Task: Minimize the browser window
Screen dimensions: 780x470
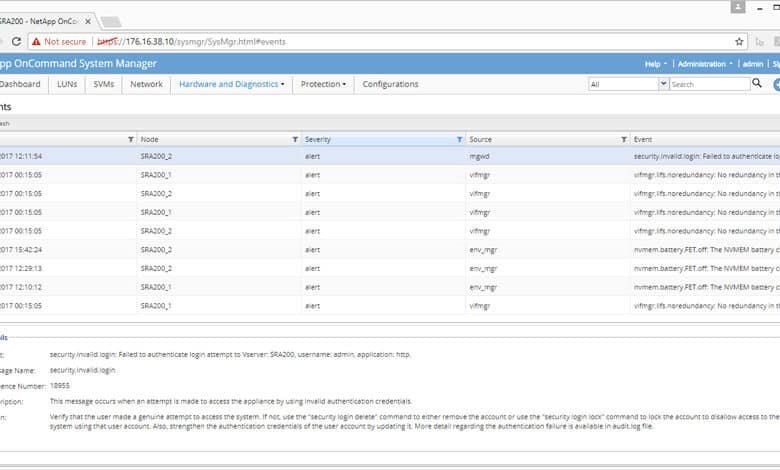Action: click(760, 8)
